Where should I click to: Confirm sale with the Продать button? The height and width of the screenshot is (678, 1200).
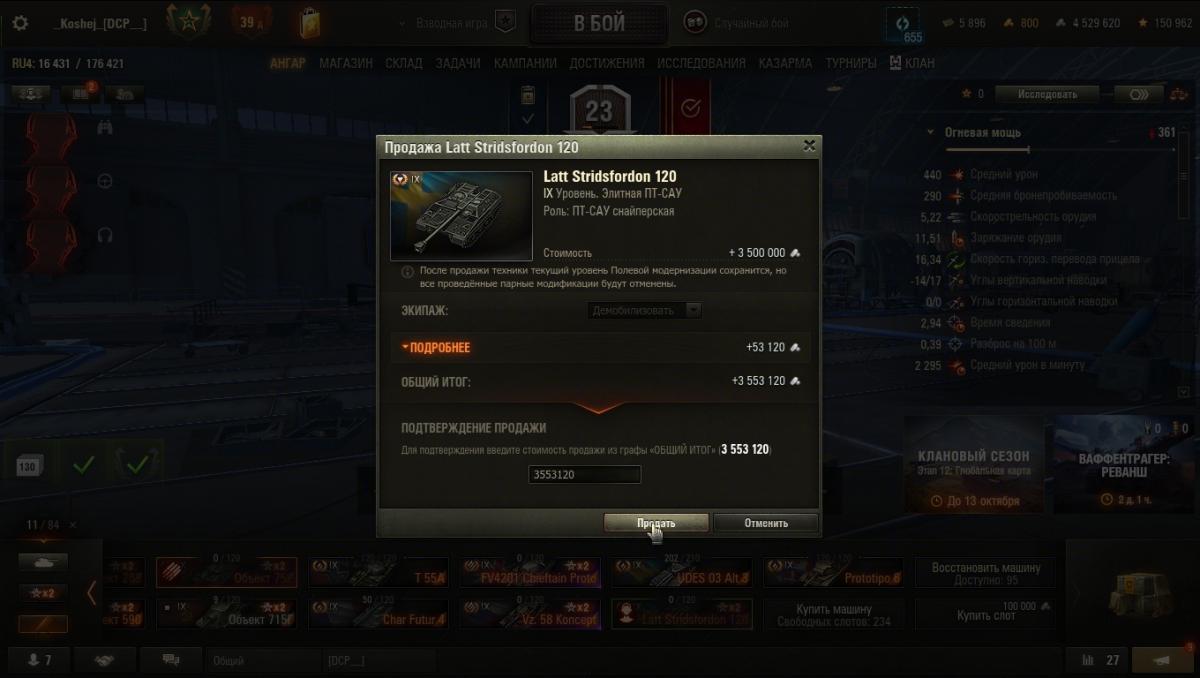[656, 523]
